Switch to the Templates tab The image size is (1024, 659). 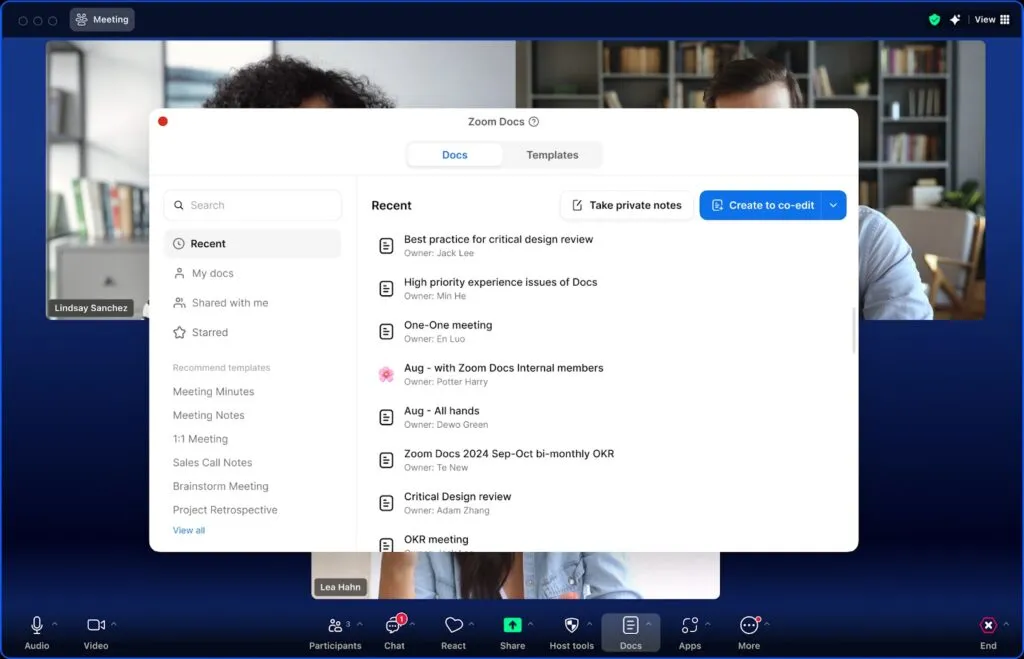click(x=552, y=155)
